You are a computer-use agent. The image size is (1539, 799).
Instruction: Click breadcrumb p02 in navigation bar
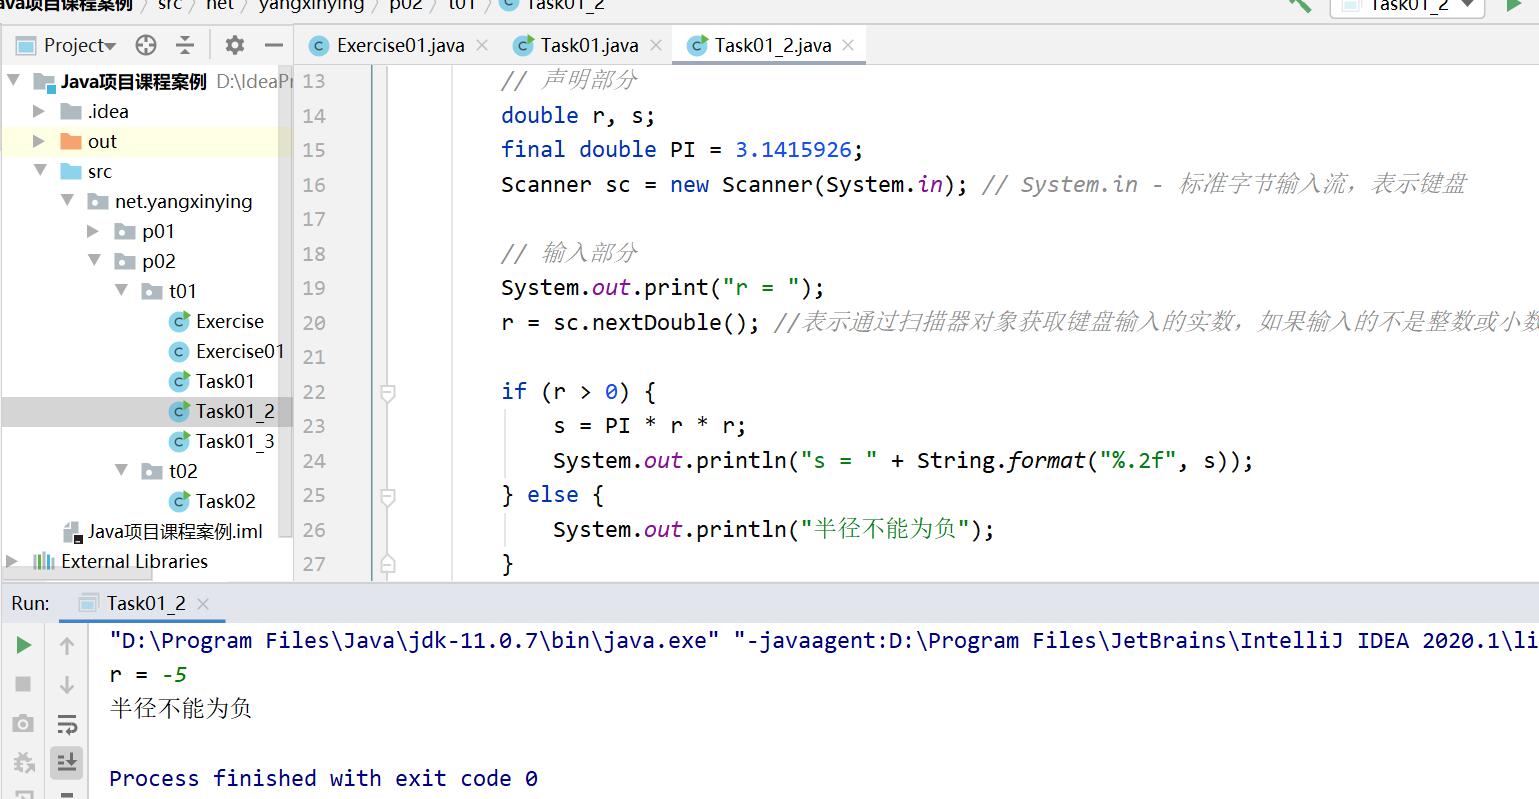pyautogui.click(x=406, y=5)
